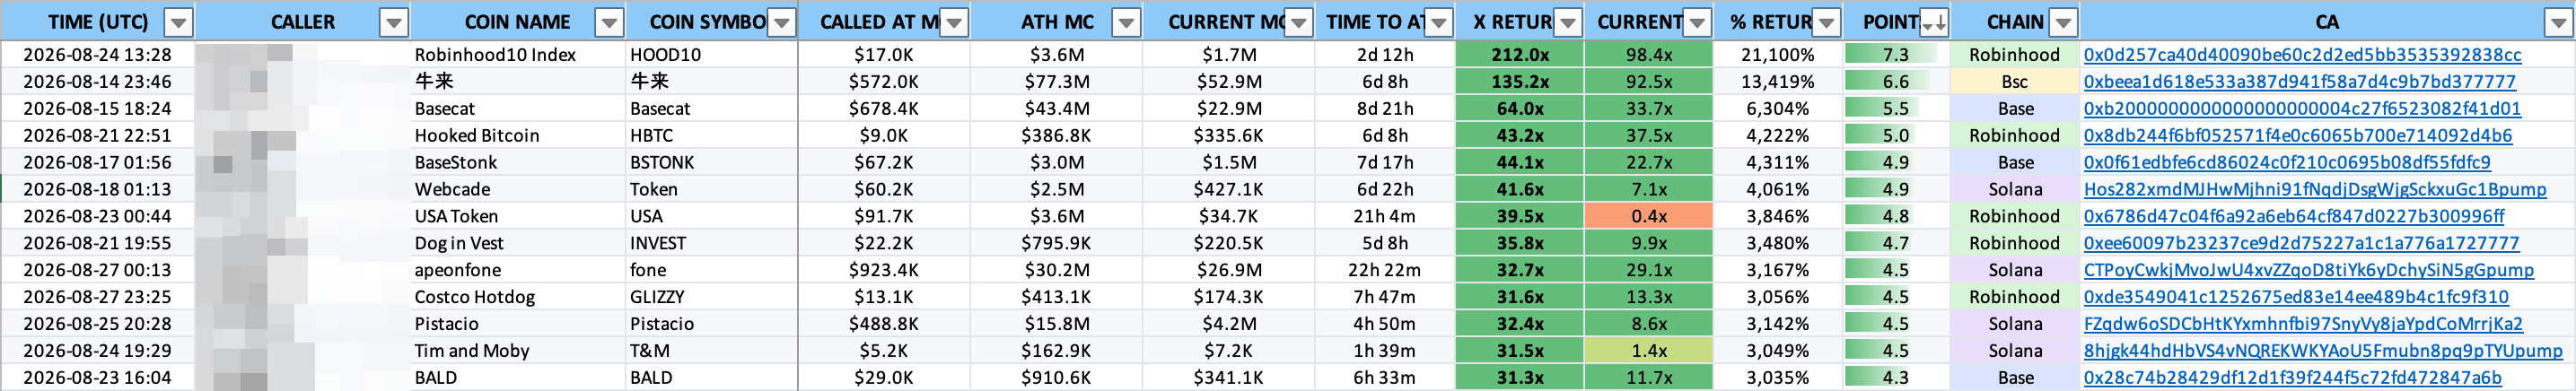Select the $7.2K current MC cell
Image resolution: width=2576 pixels, height=391 pixels.
[1228, 352]
